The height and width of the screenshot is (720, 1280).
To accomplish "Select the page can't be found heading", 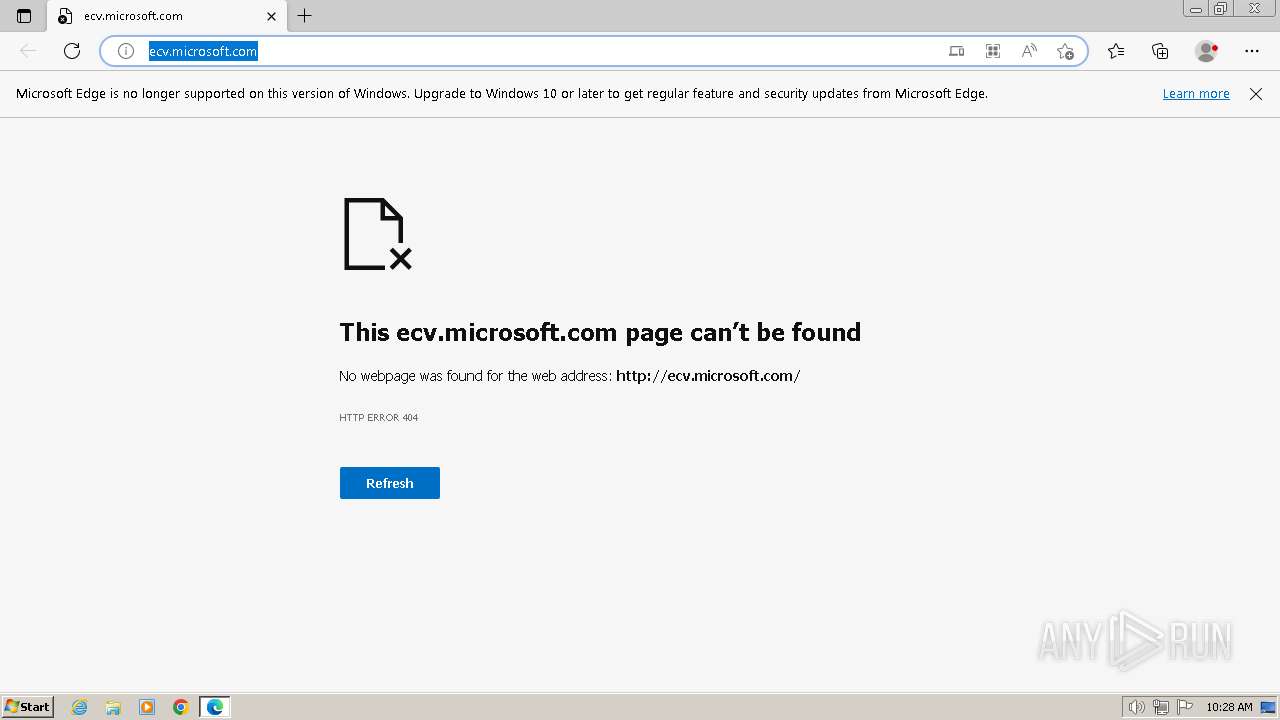I will 600,332.
